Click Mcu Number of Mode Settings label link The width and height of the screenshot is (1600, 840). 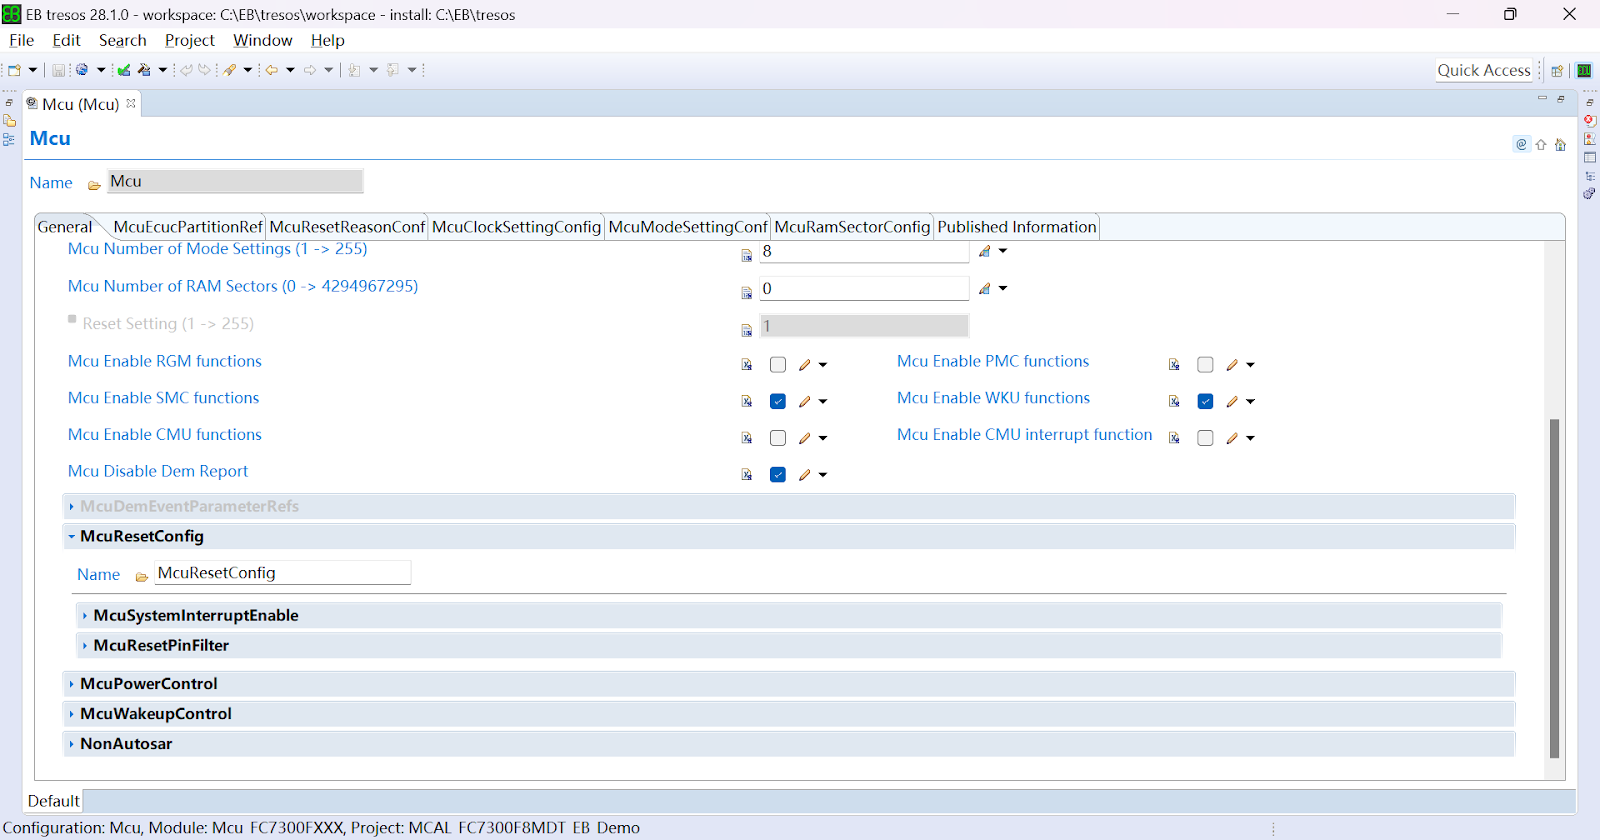[217, 249]
